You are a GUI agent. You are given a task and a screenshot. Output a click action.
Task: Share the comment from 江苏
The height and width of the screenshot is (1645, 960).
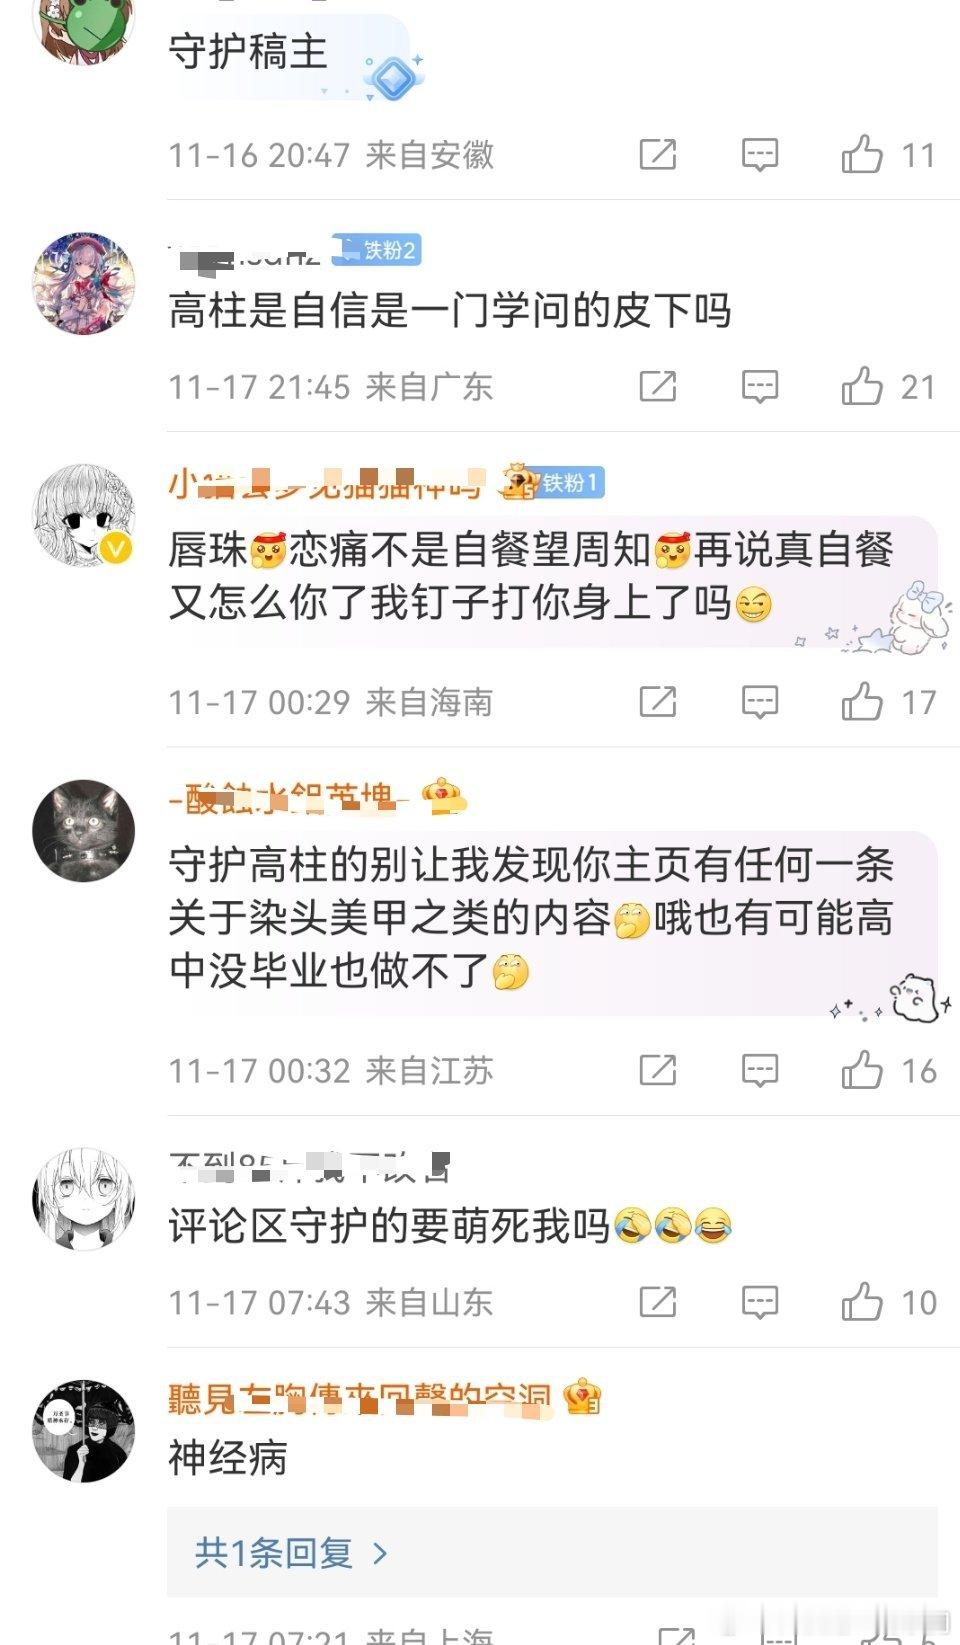[x=658, y=1070]
